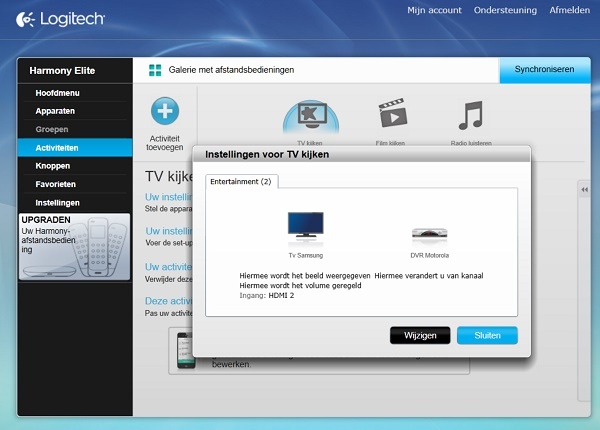The height and width of the screenshot is (430, 600).
Task: Click the DVR Motorola label
Action: [429, 255]
